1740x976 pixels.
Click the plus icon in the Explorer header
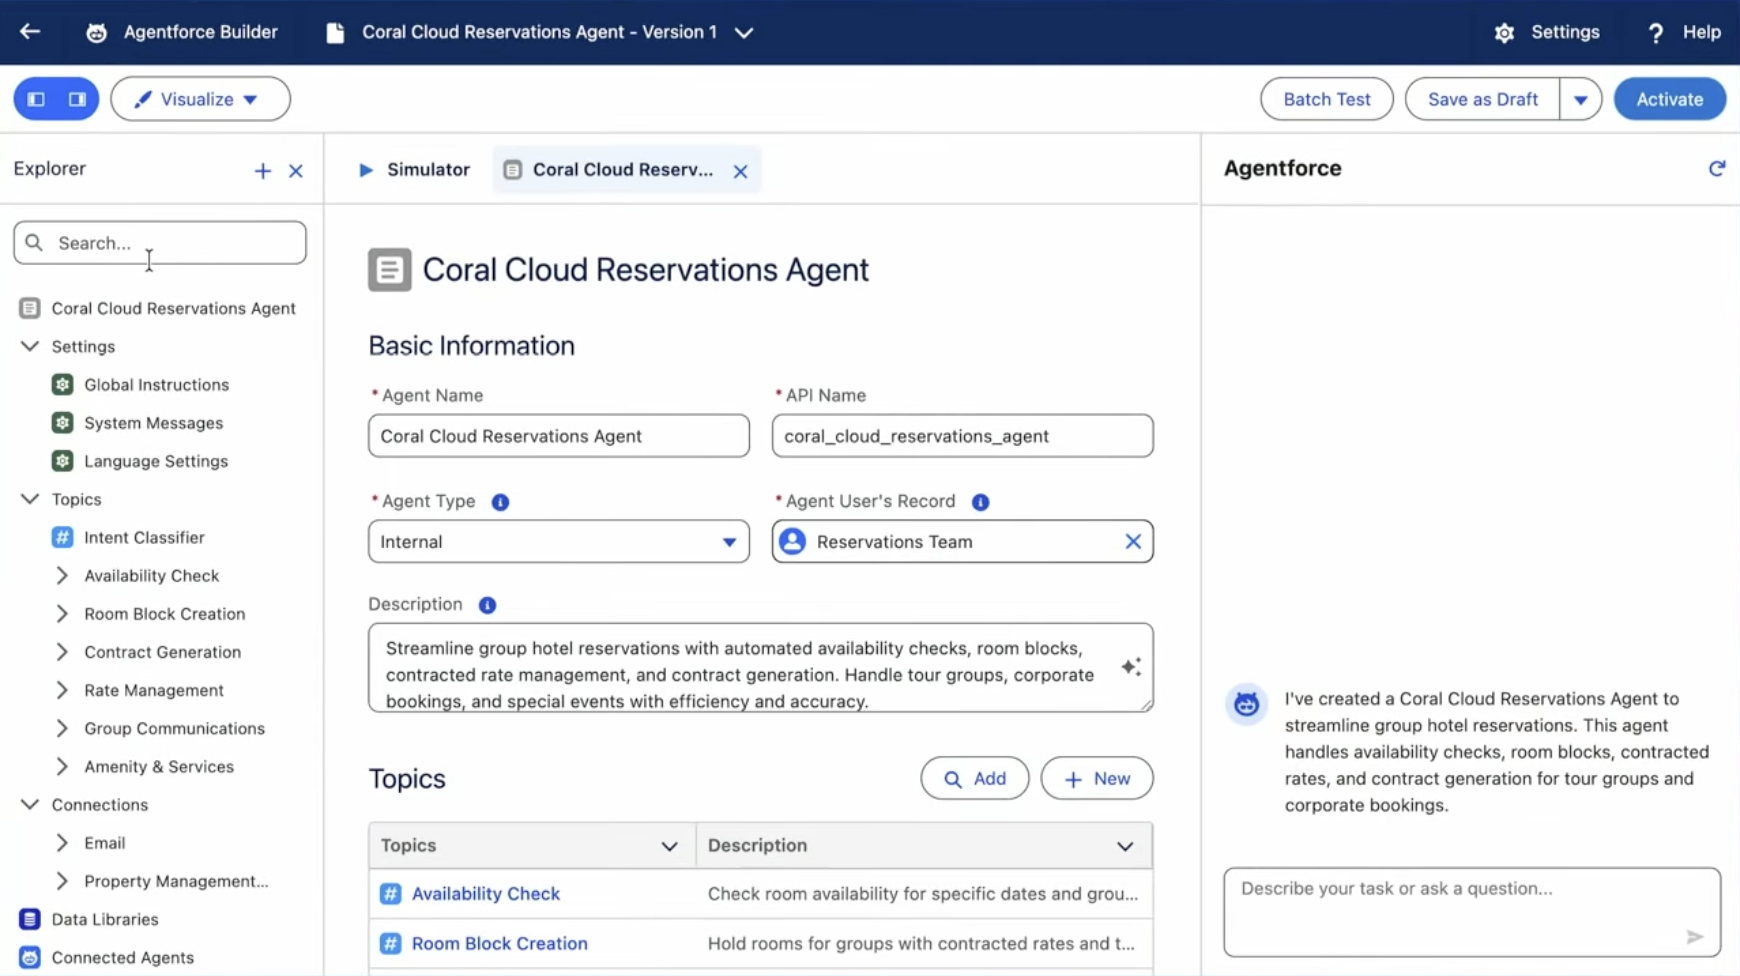262,170
